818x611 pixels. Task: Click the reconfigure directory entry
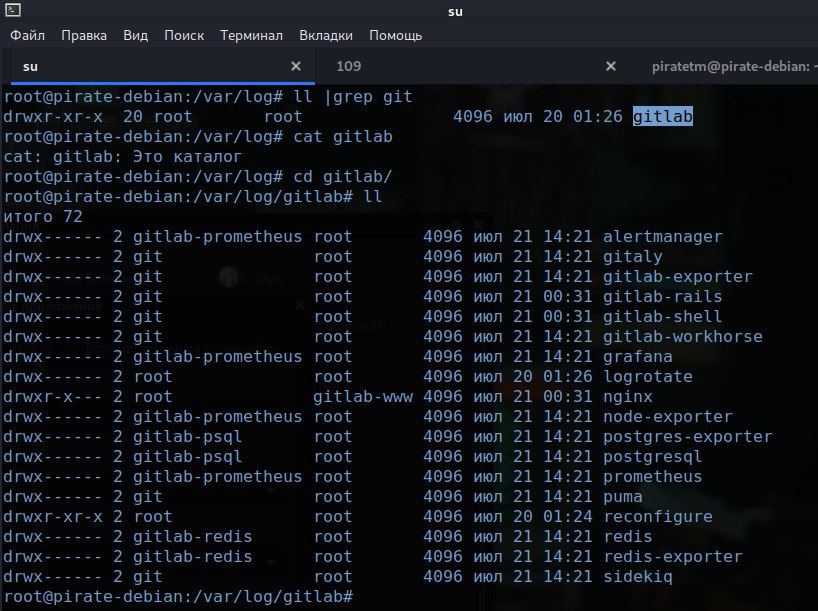(658, 517)
